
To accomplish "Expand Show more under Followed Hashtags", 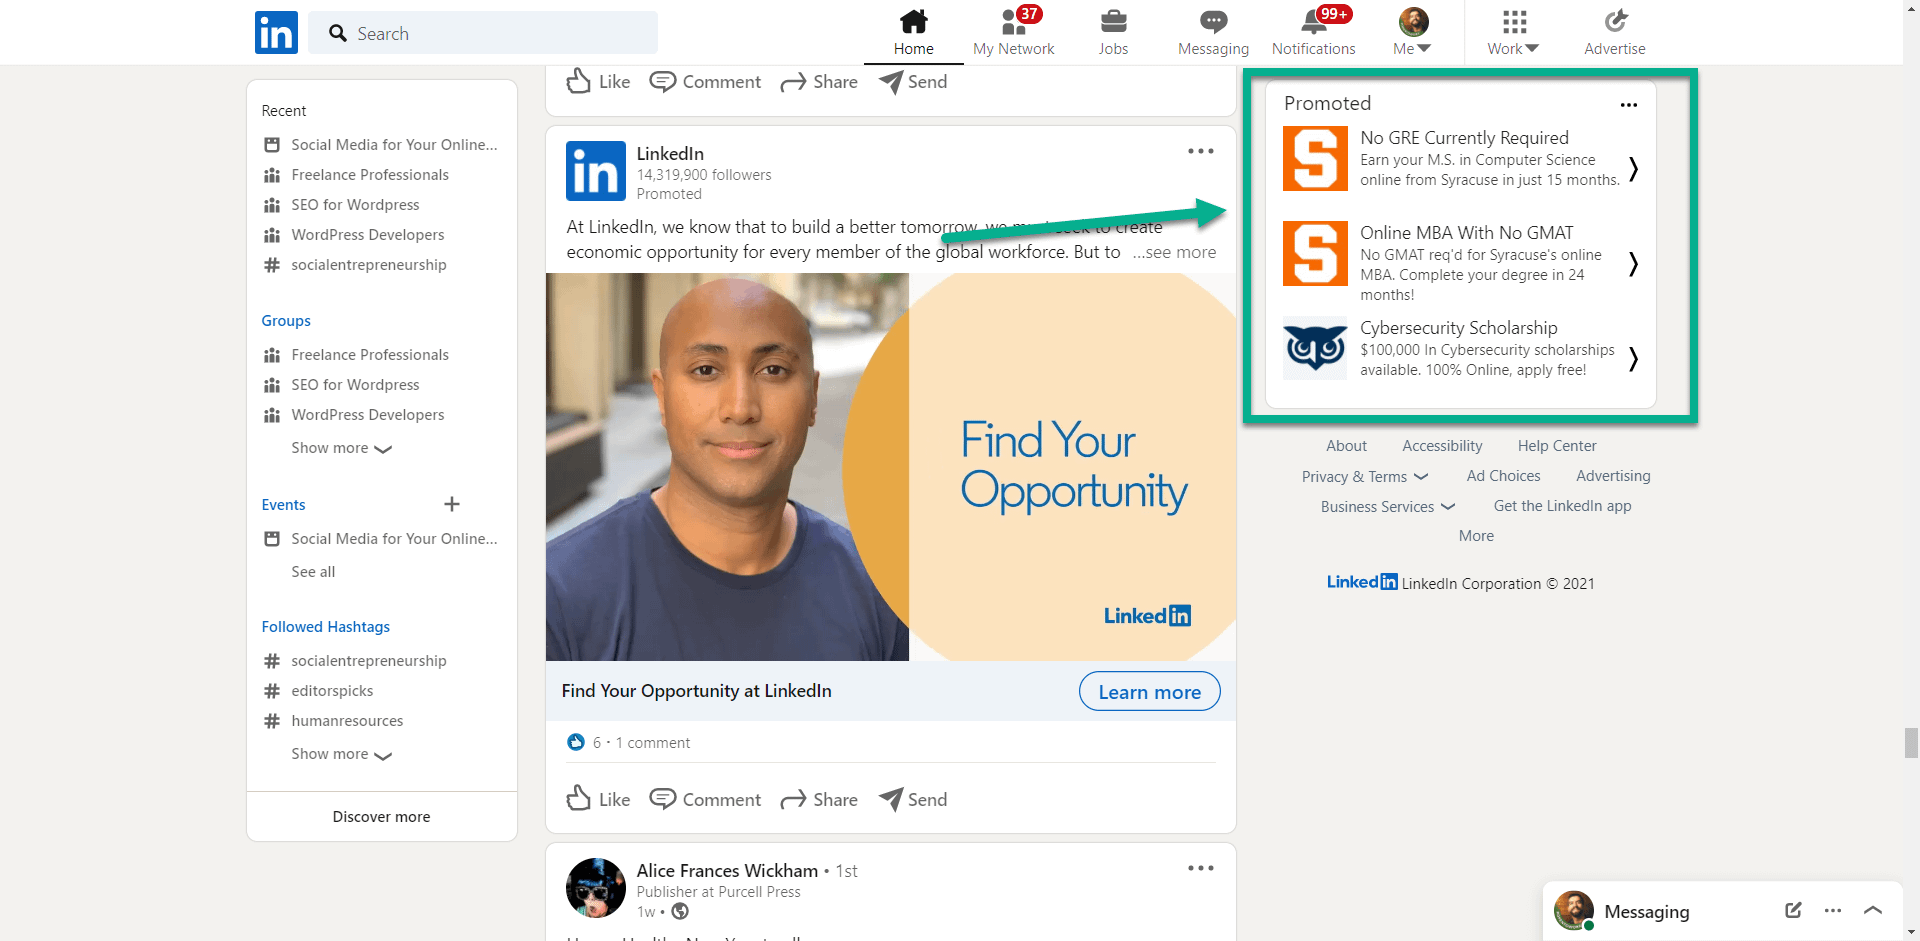I will 341,754.
